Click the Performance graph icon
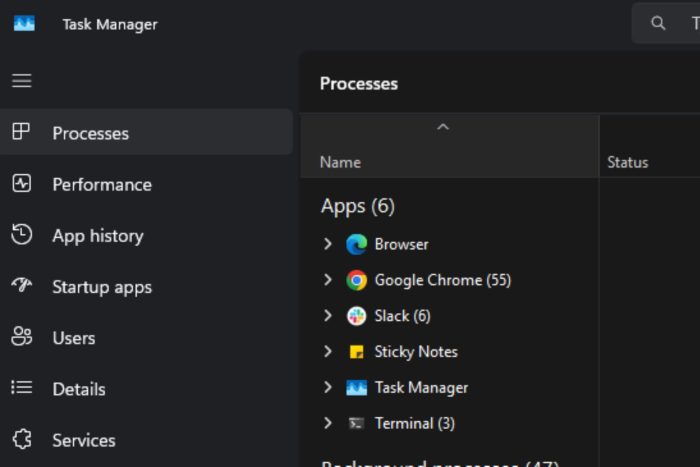Screen dimensions: 700x467 coord(21,183)
